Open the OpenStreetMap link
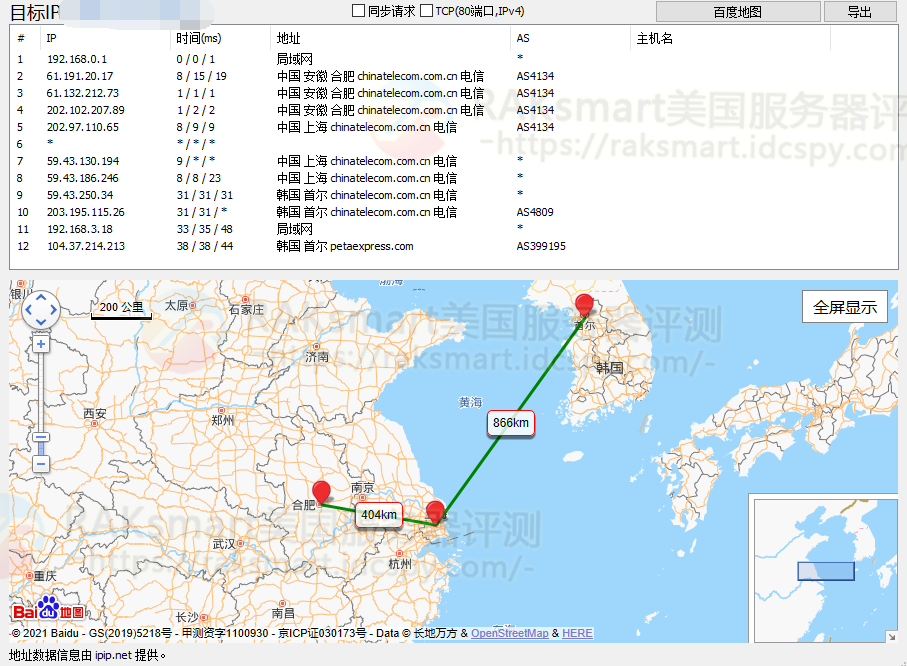 coord(510,633)
